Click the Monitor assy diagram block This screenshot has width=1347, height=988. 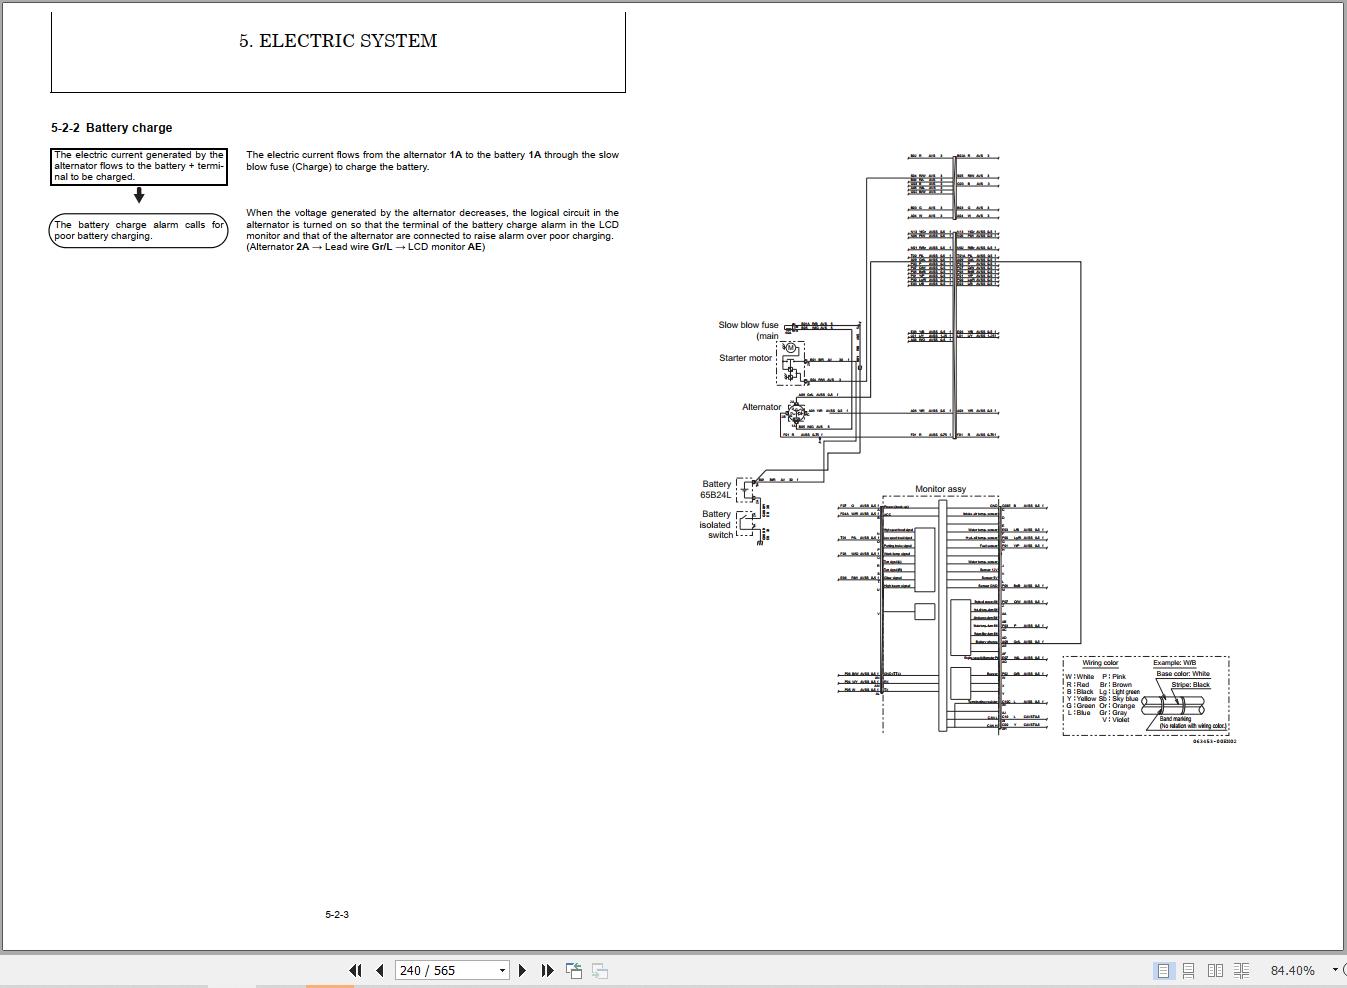940,612
